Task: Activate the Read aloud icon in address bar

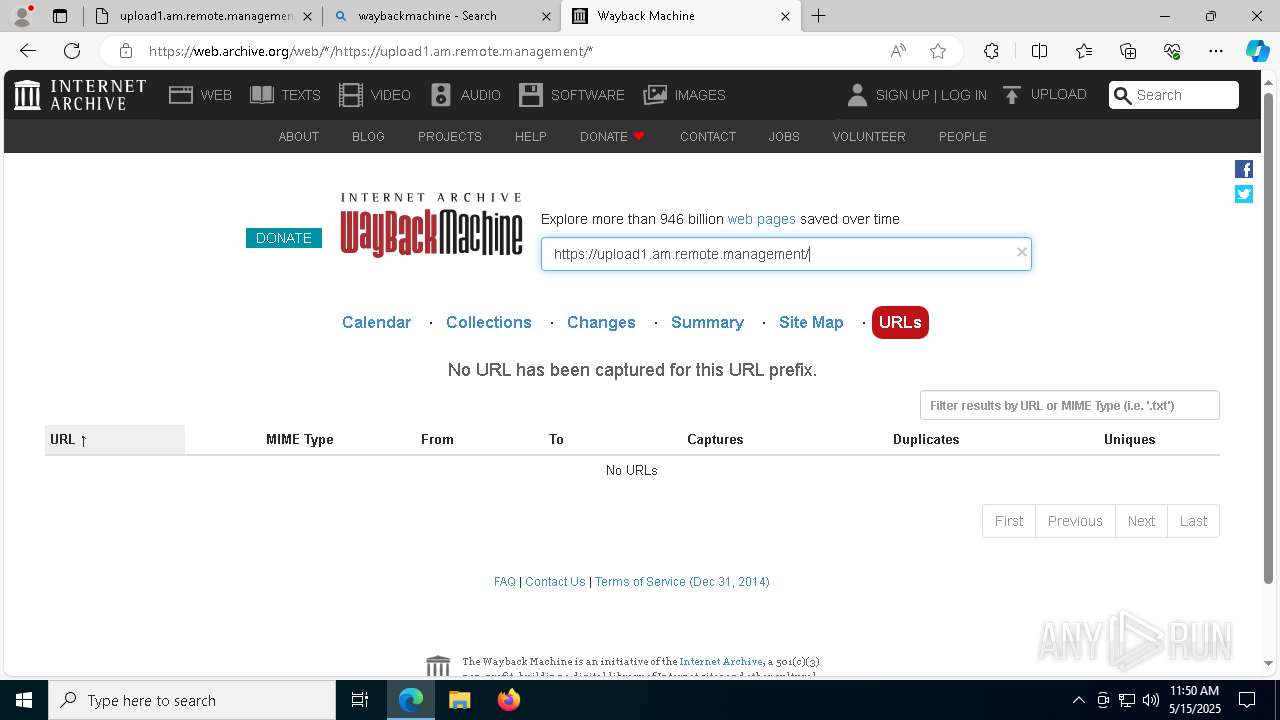Action: 898,51
